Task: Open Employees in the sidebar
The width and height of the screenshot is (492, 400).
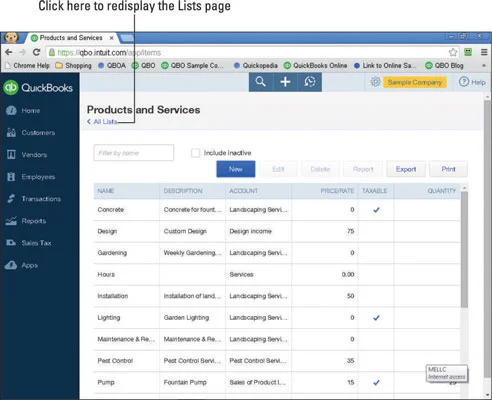Action: tap(31, 177)
